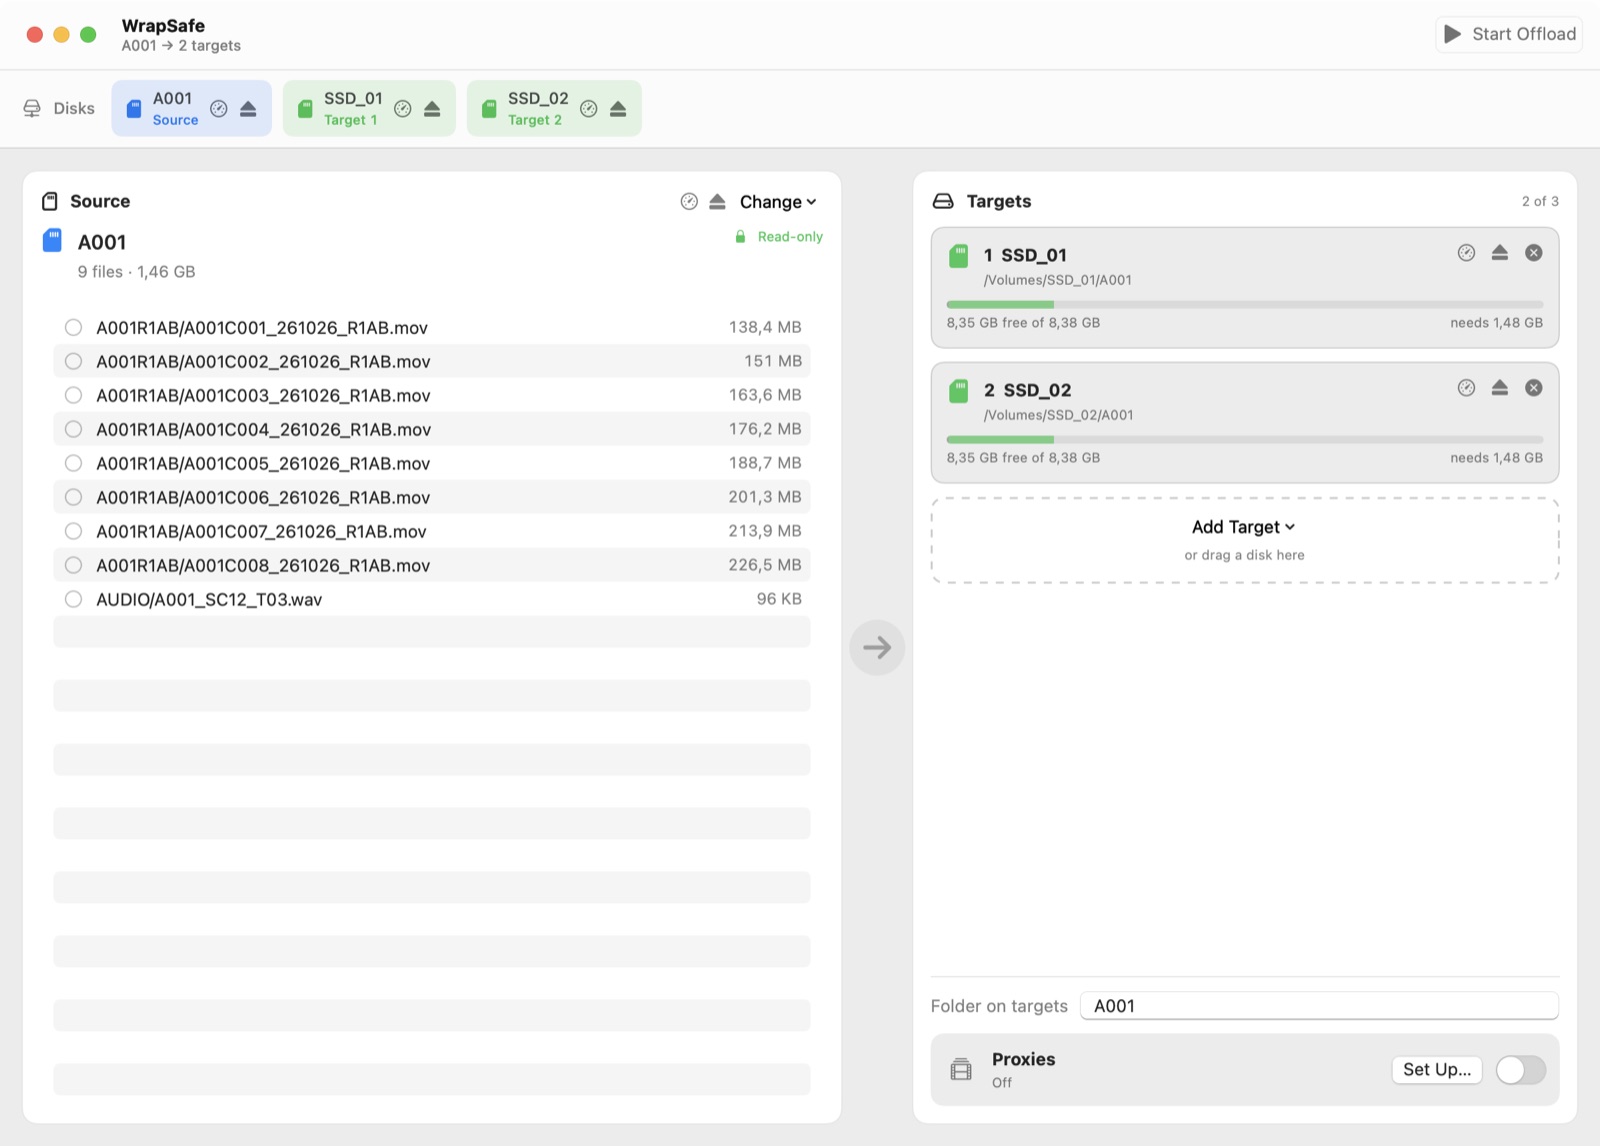Click the speed test icon on A001 tab

pyautogui.click(x=219, y=109)
